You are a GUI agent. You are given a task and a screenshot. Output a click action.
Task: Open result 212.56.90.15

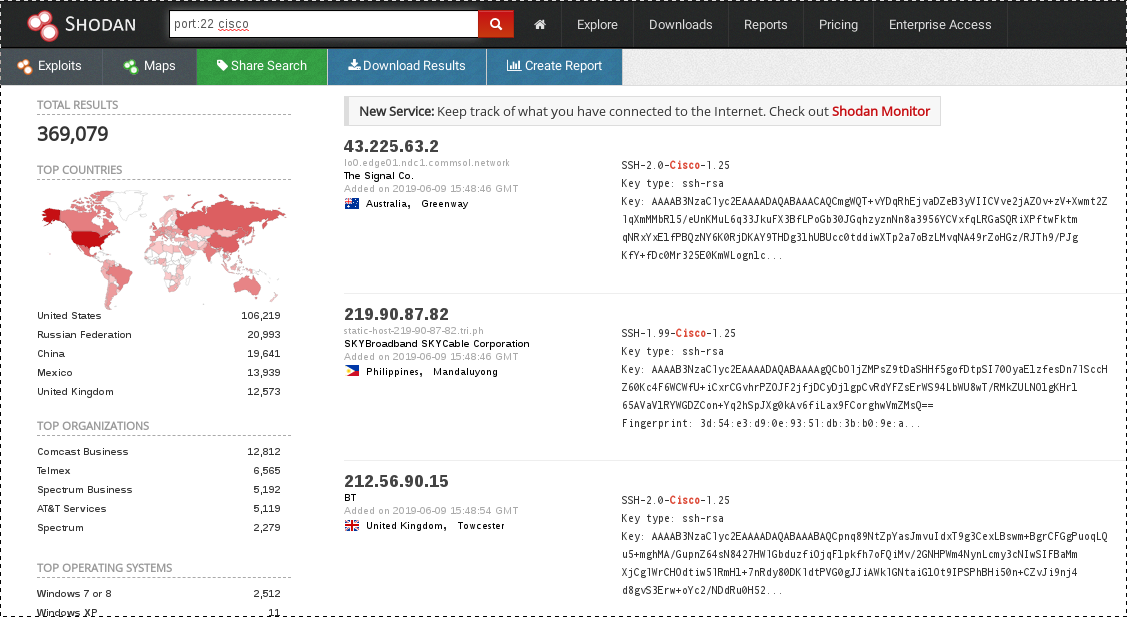point(396,481)
